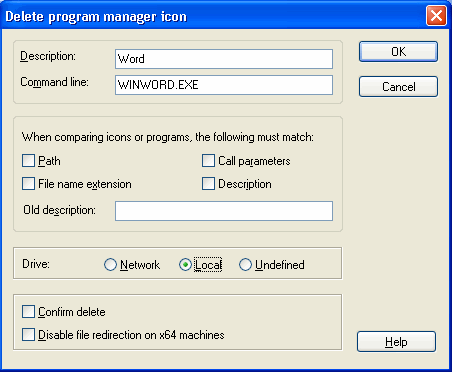Click the empty Old description field
This screenshot has width=452, height=372.
click(224, 211)
